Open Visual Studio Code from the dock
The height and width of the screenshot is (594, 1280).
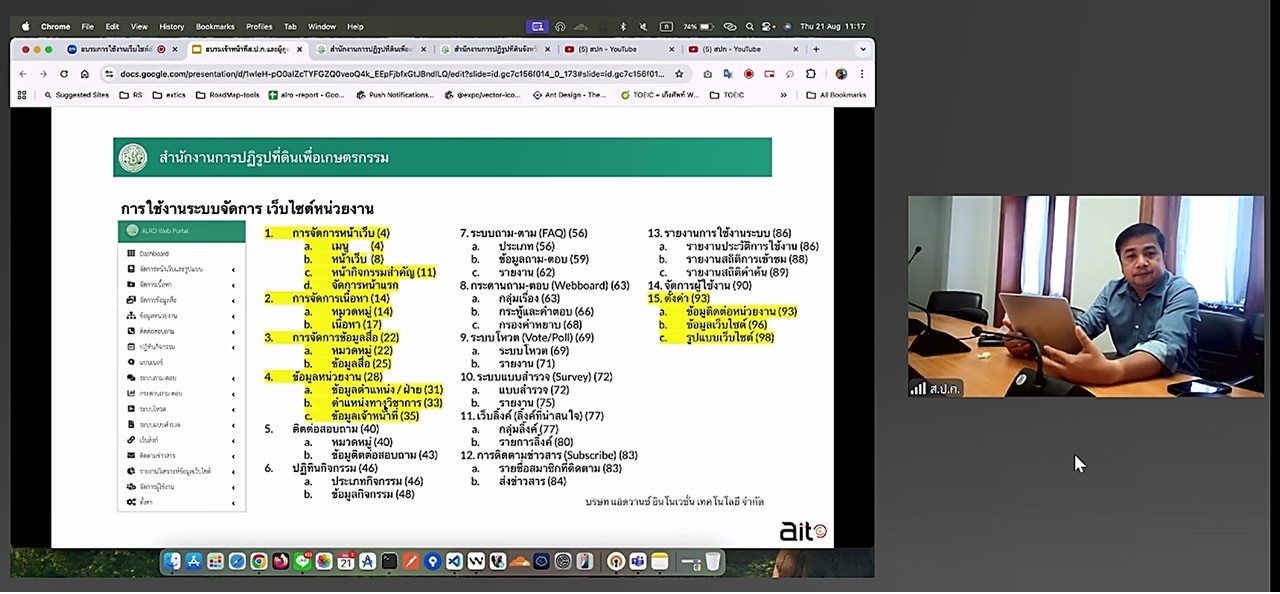pyautogui.click(x=454, y=562)
